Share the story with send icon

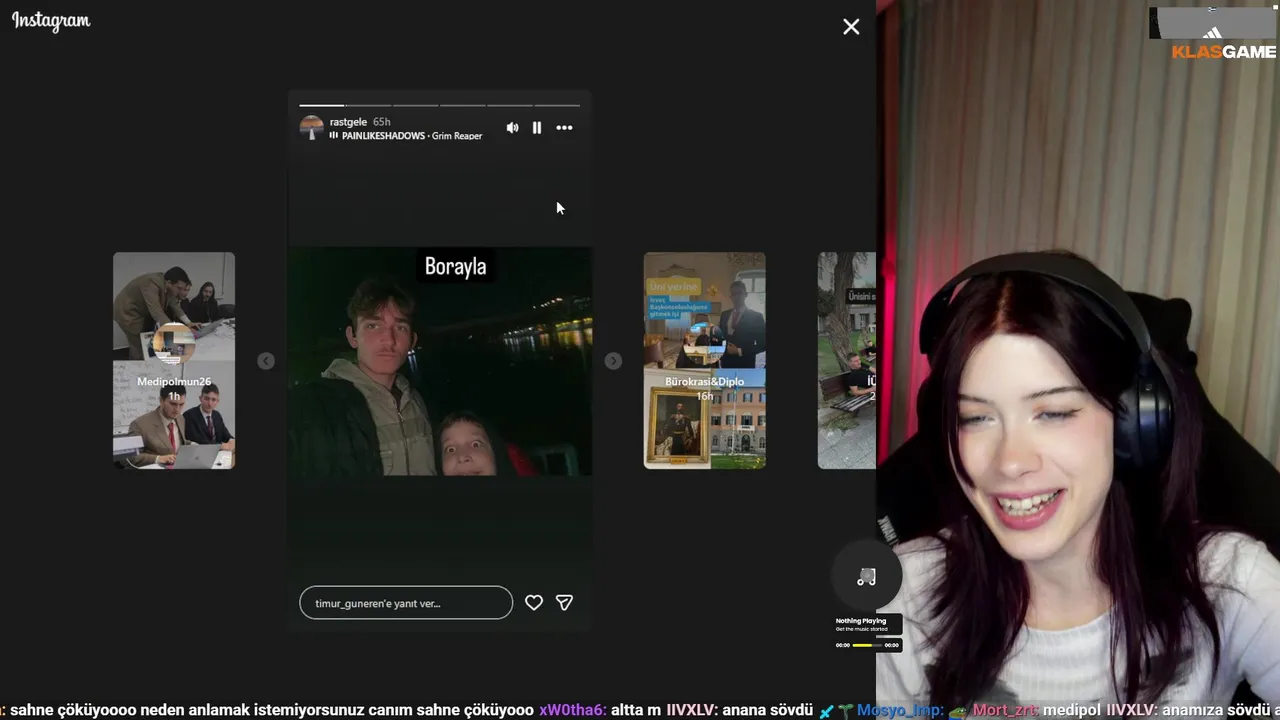pyautogui.click(x=564, y=603)
